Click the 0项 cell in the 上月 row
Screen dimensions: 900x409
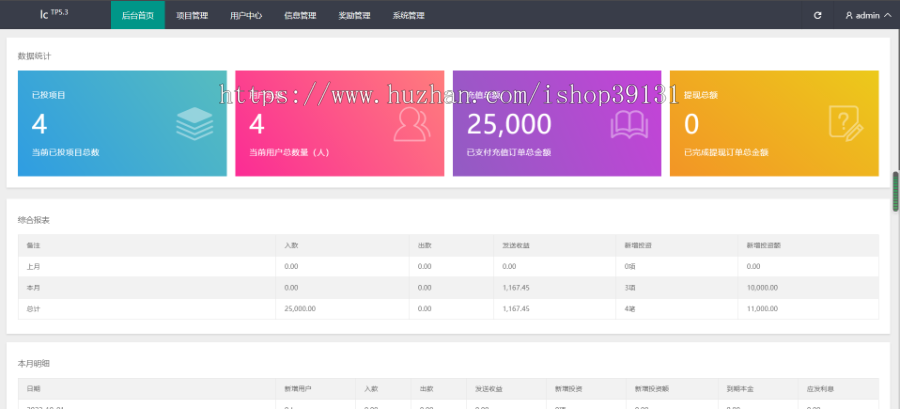click(x=630, y=266)
